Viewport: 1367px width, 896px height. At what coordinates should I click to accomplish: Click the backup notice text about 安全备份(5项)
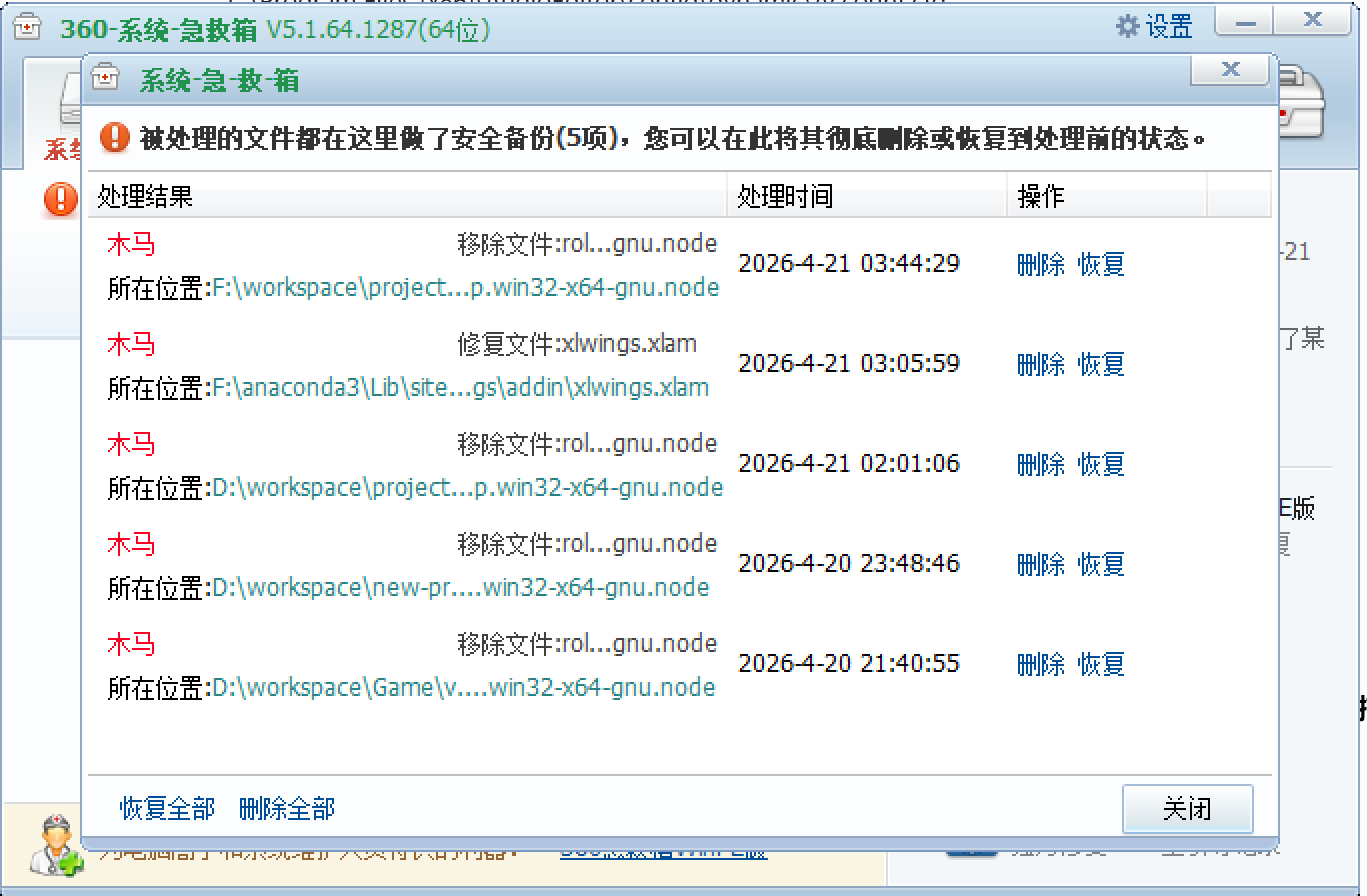(x=674, y=138)
